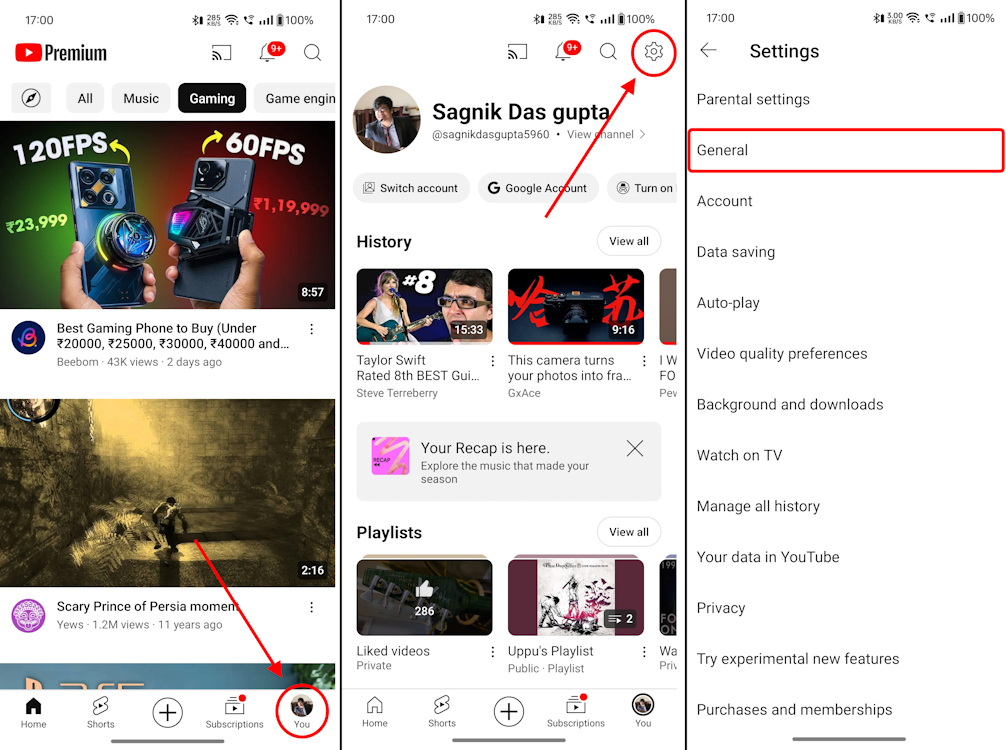
Task: Play the Scary Prince of Persia video thumbnail
Action: (168, 492)
